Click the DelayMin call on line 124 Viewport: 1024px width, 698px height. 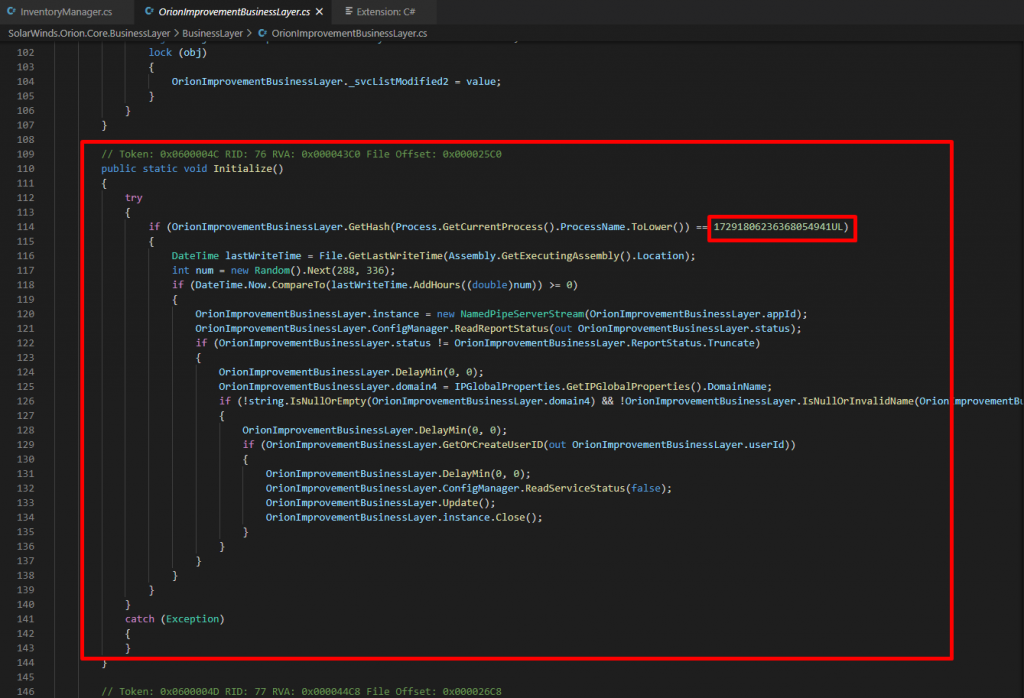419,372
